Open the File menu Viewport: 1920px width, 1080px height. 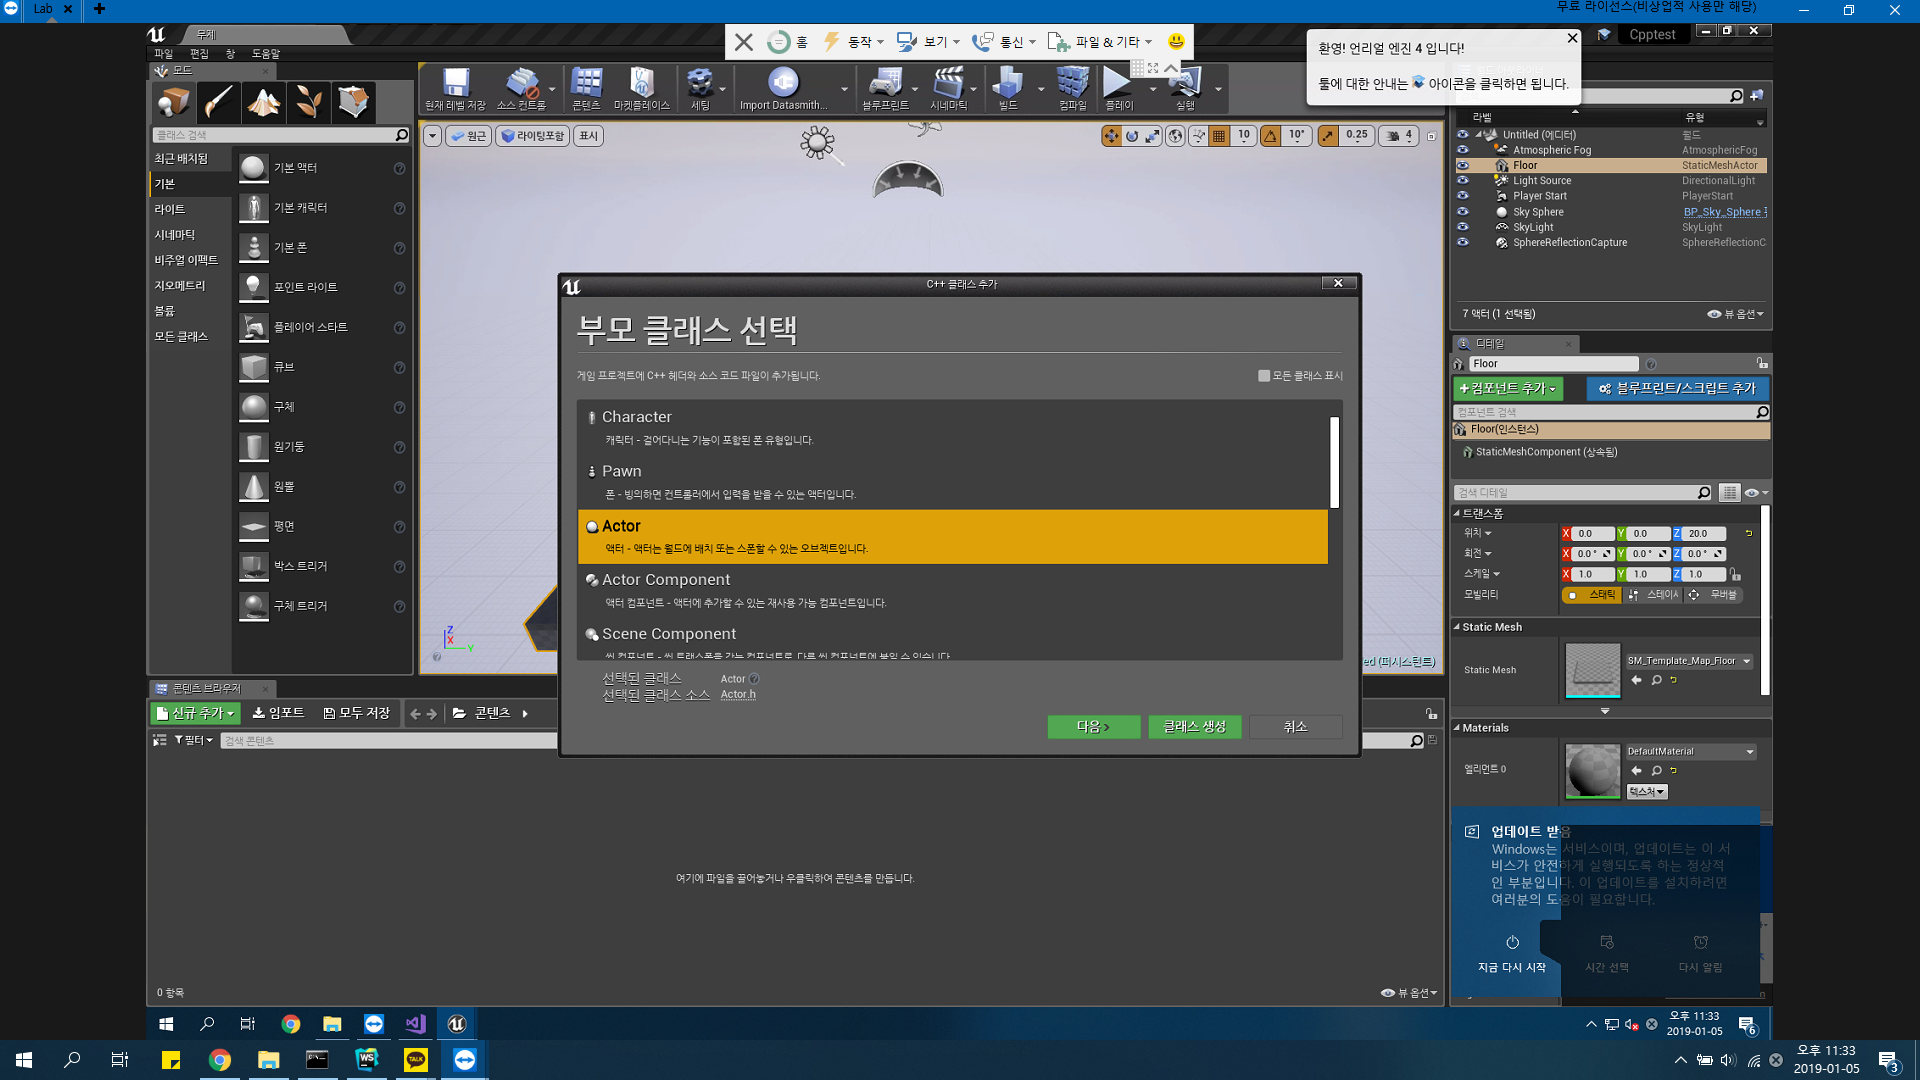(x=163, y=54)
